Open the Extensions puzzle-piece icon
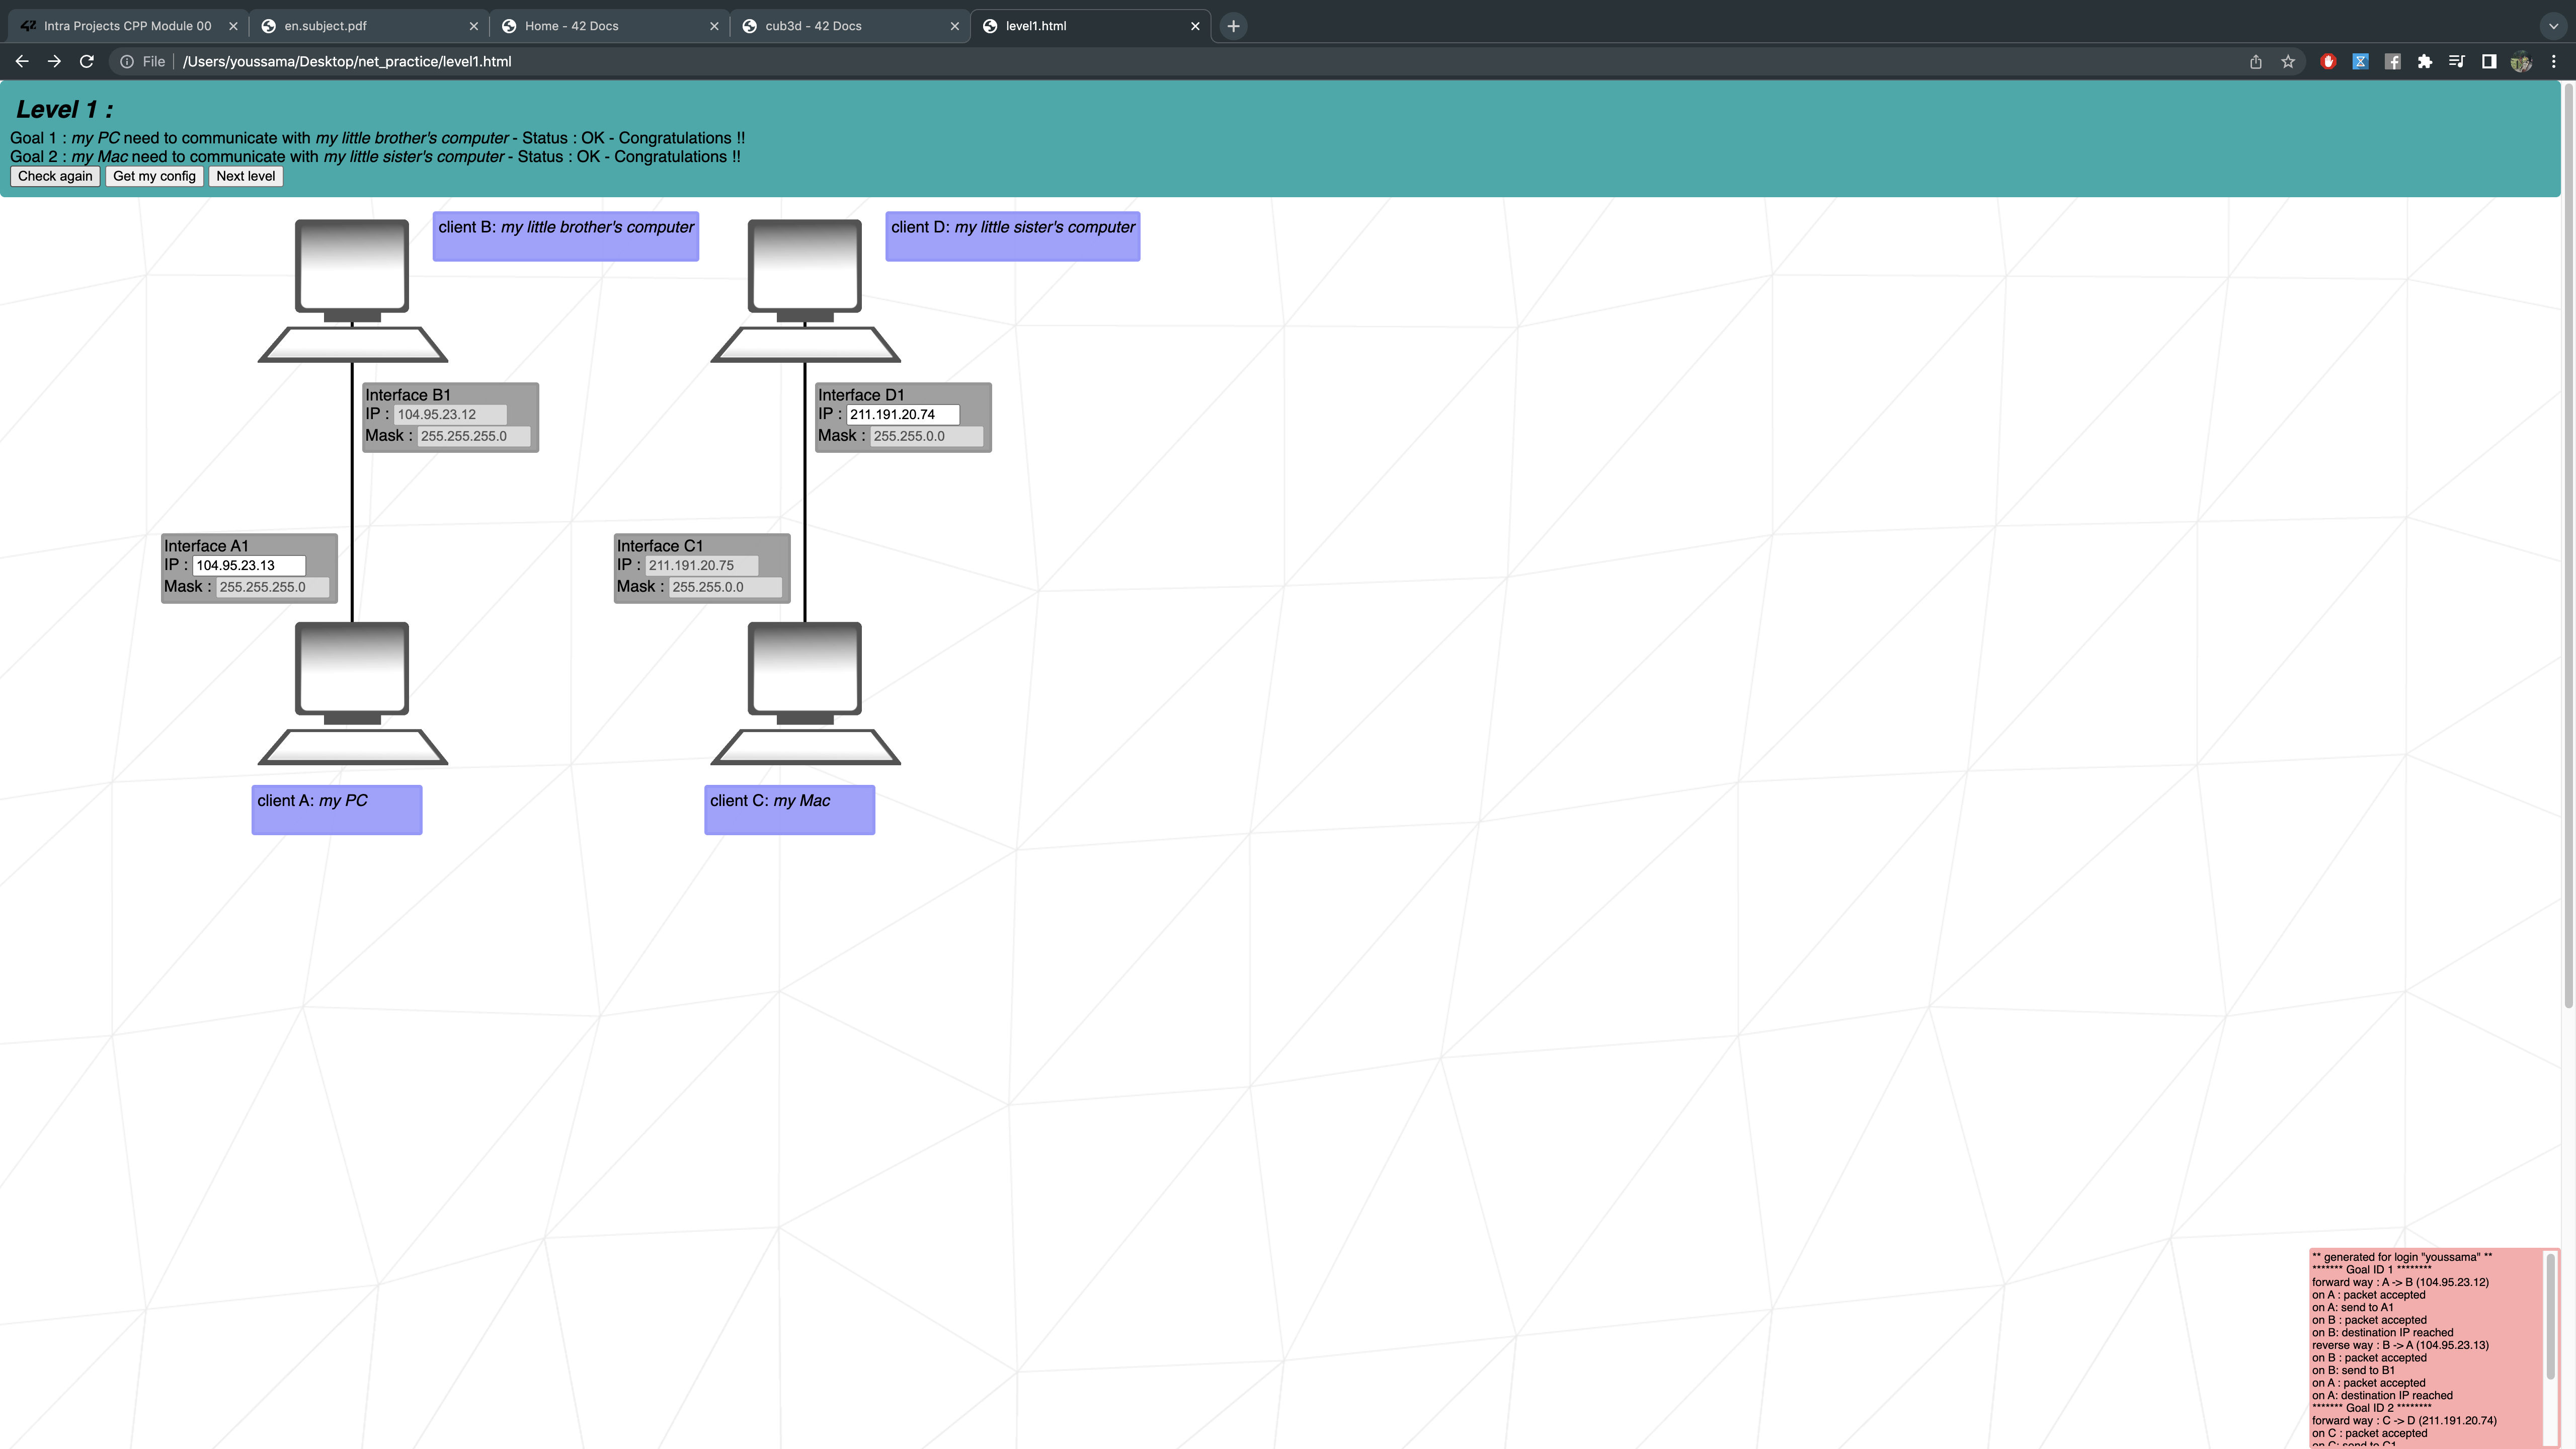 click(2424, 61)
